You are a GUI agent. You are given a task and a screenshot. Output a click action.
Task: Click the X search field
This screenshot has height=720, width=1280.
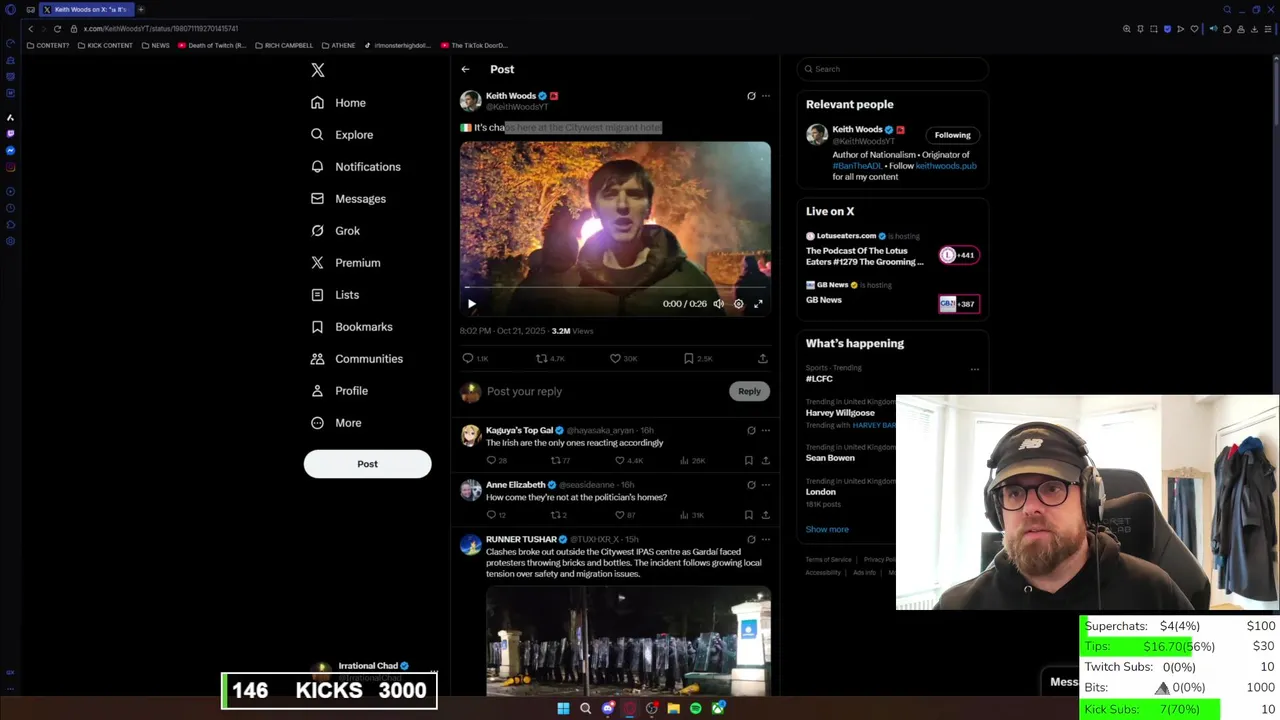[893, 69]
